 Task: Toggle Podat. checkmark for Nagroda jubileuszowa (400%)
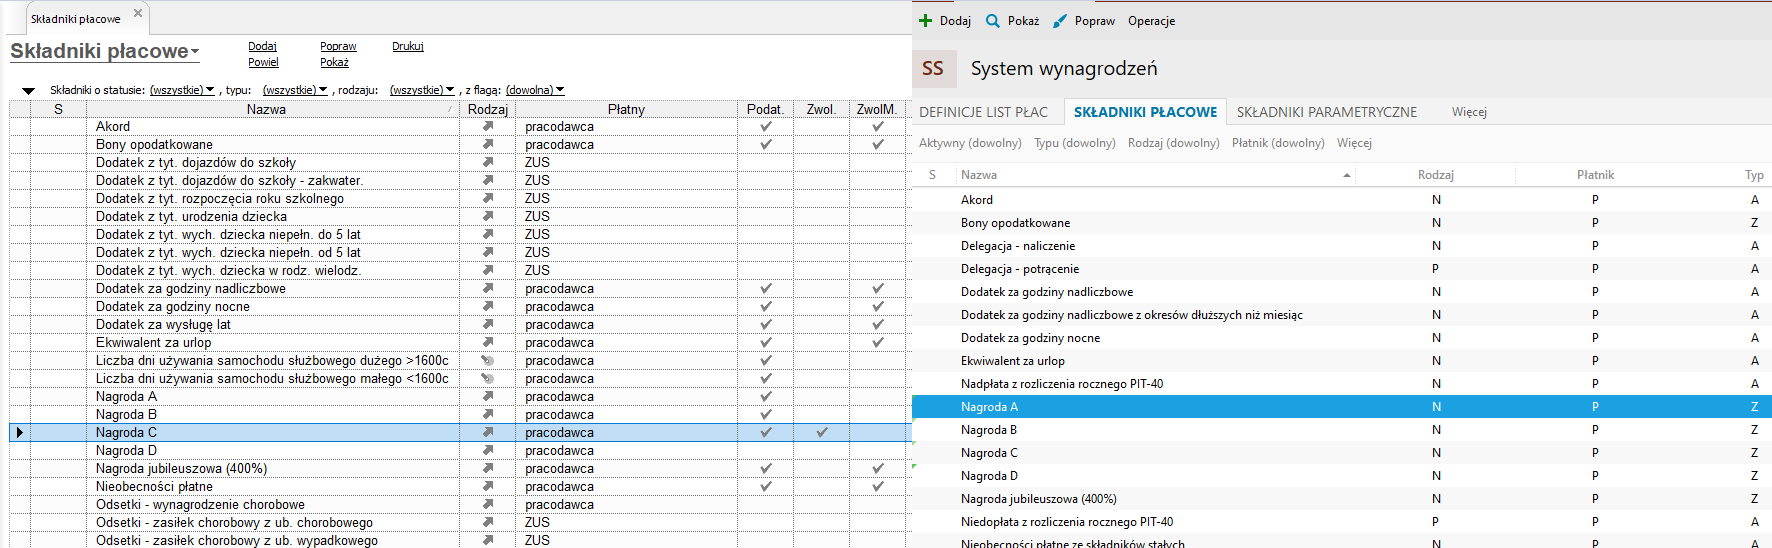[x=766, y=469]
